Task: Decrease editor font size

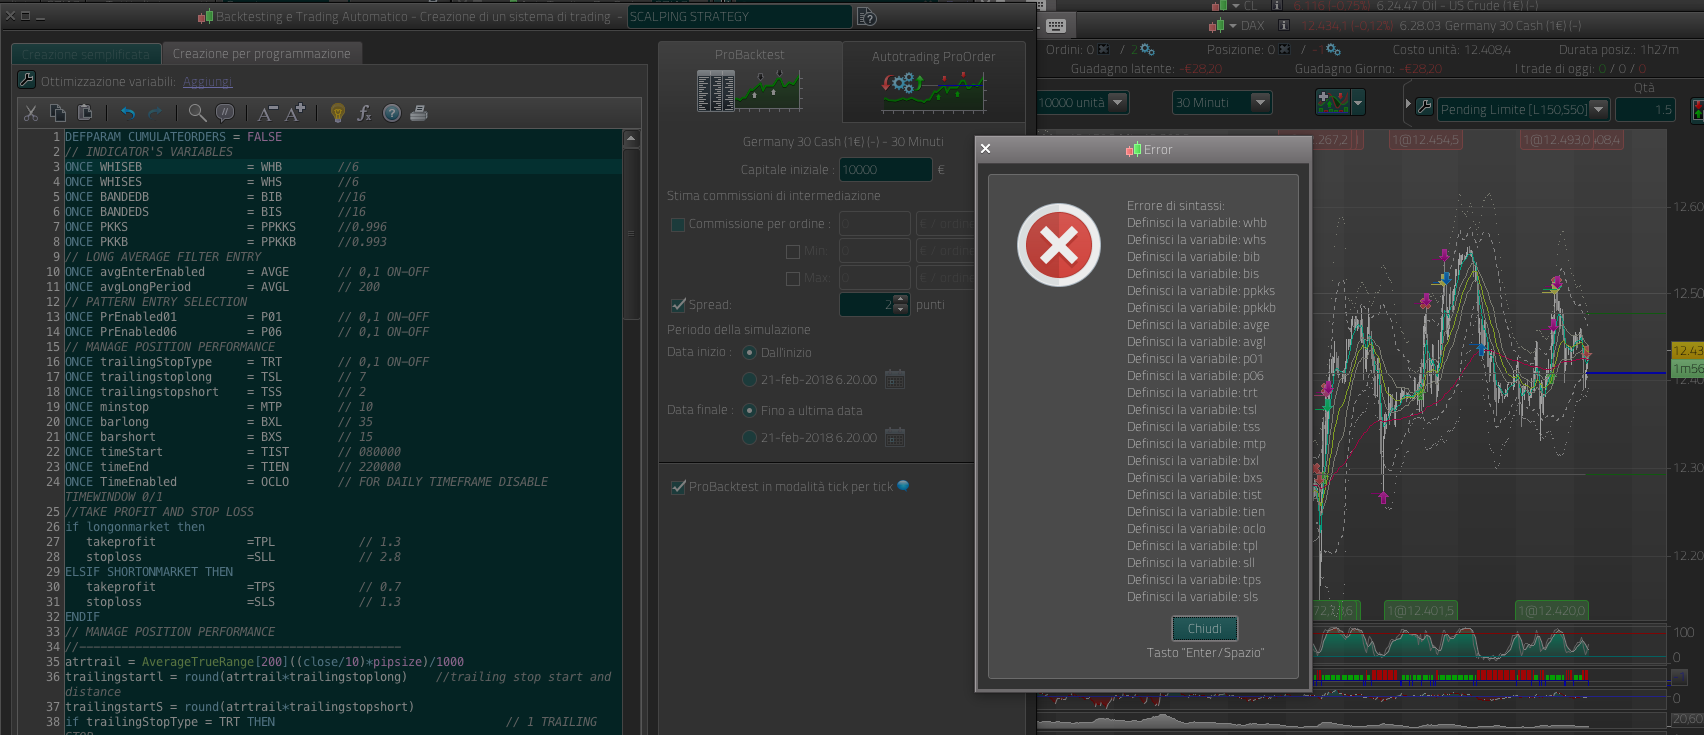Action: coord(267,113)
